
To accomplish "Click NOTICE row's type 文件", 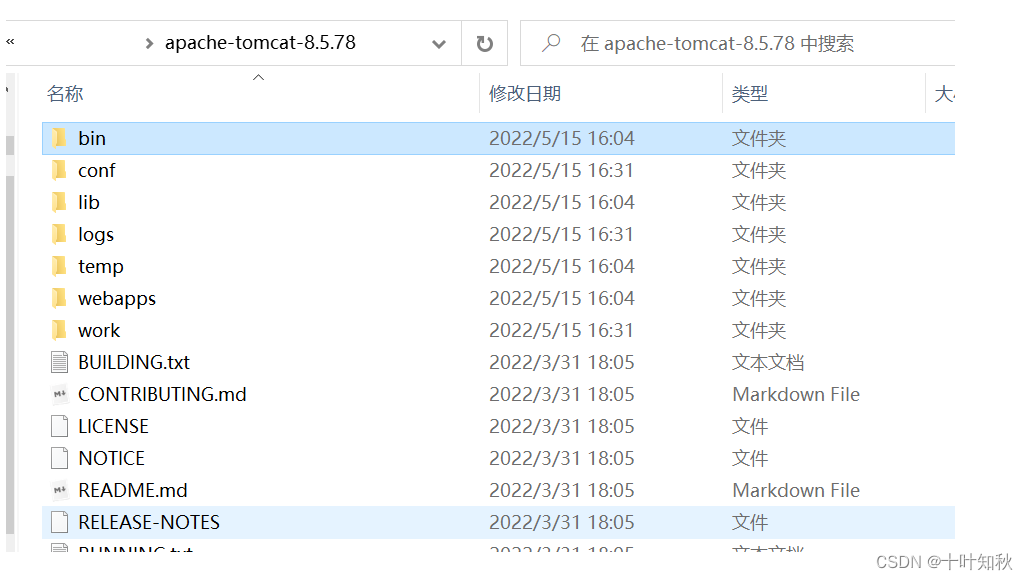I will pyautogui.click(x=749, y=458).
